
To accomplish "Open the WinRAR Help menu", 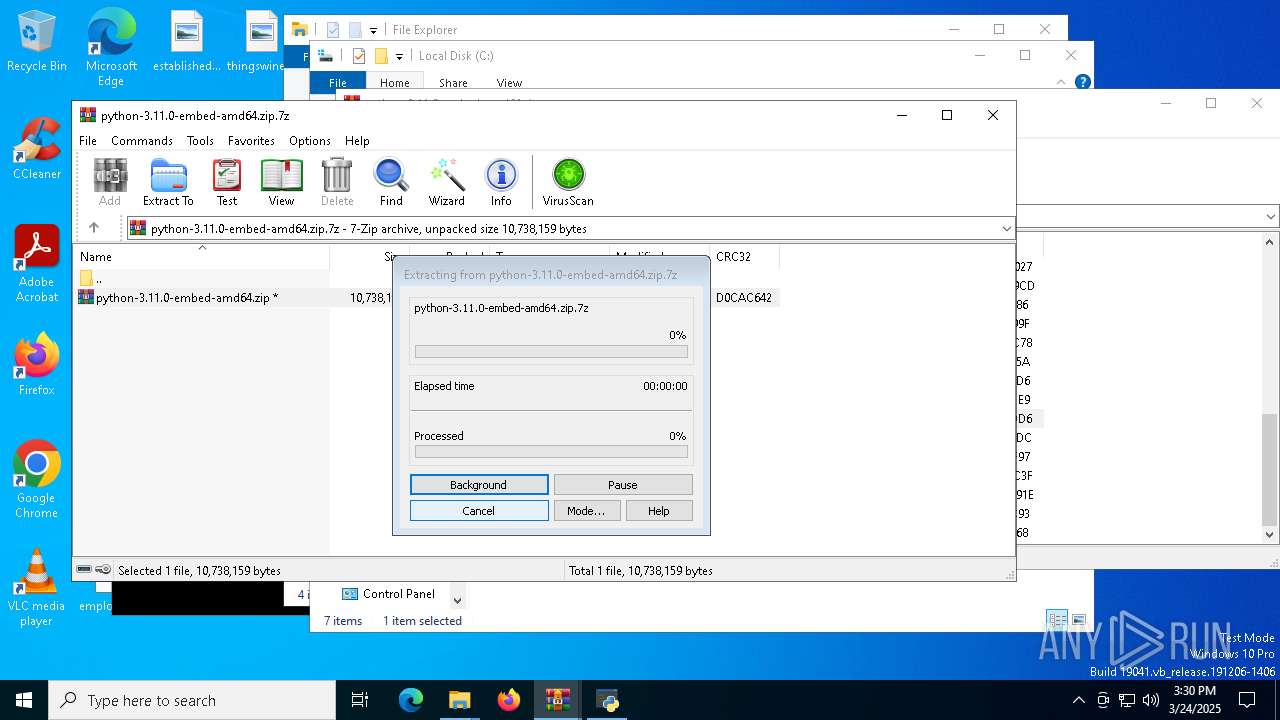I will coord(357,141).
